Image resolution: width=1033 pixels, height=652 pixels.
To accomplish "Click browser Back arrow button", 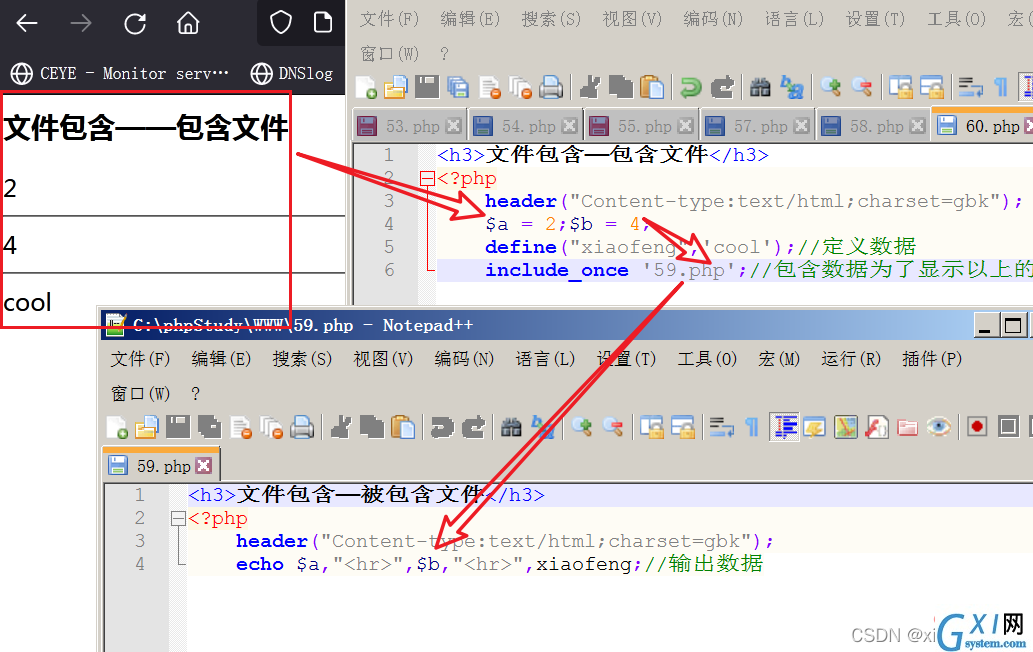I will point(27,24).
